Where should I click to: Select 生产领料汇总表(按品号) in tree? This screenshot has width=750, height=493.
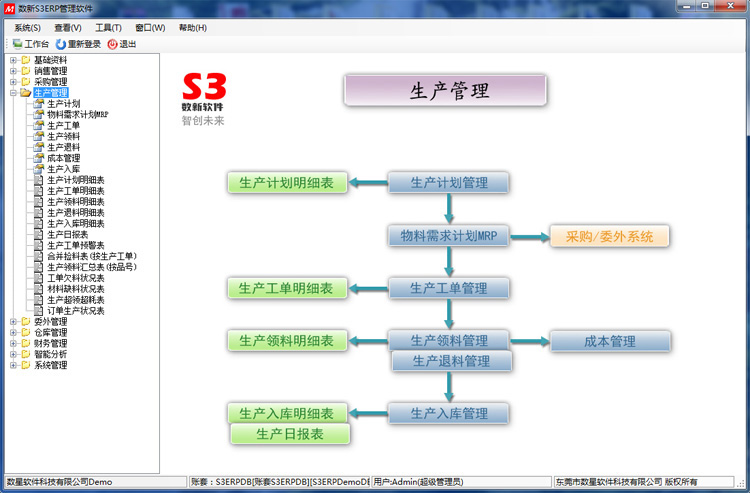pos(92,267)
